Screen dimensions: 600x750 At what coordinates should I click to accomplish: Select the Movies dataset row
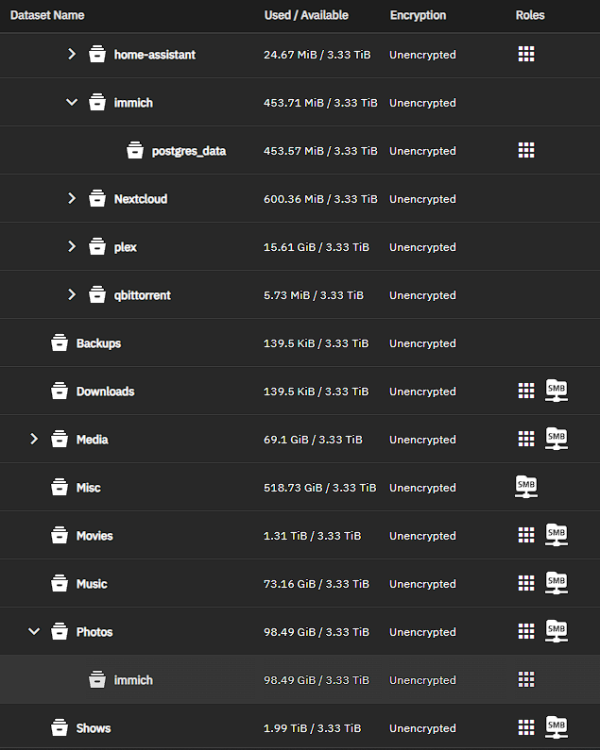click(x=95, y=536)
